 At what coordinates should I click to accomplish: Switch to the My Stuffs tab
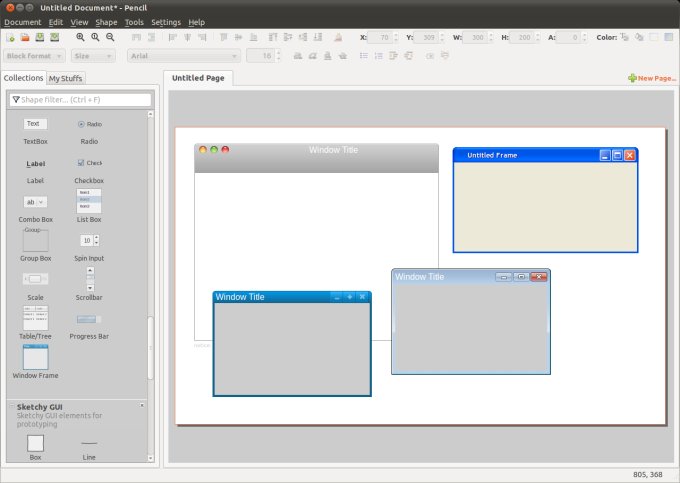pos(65,78)
